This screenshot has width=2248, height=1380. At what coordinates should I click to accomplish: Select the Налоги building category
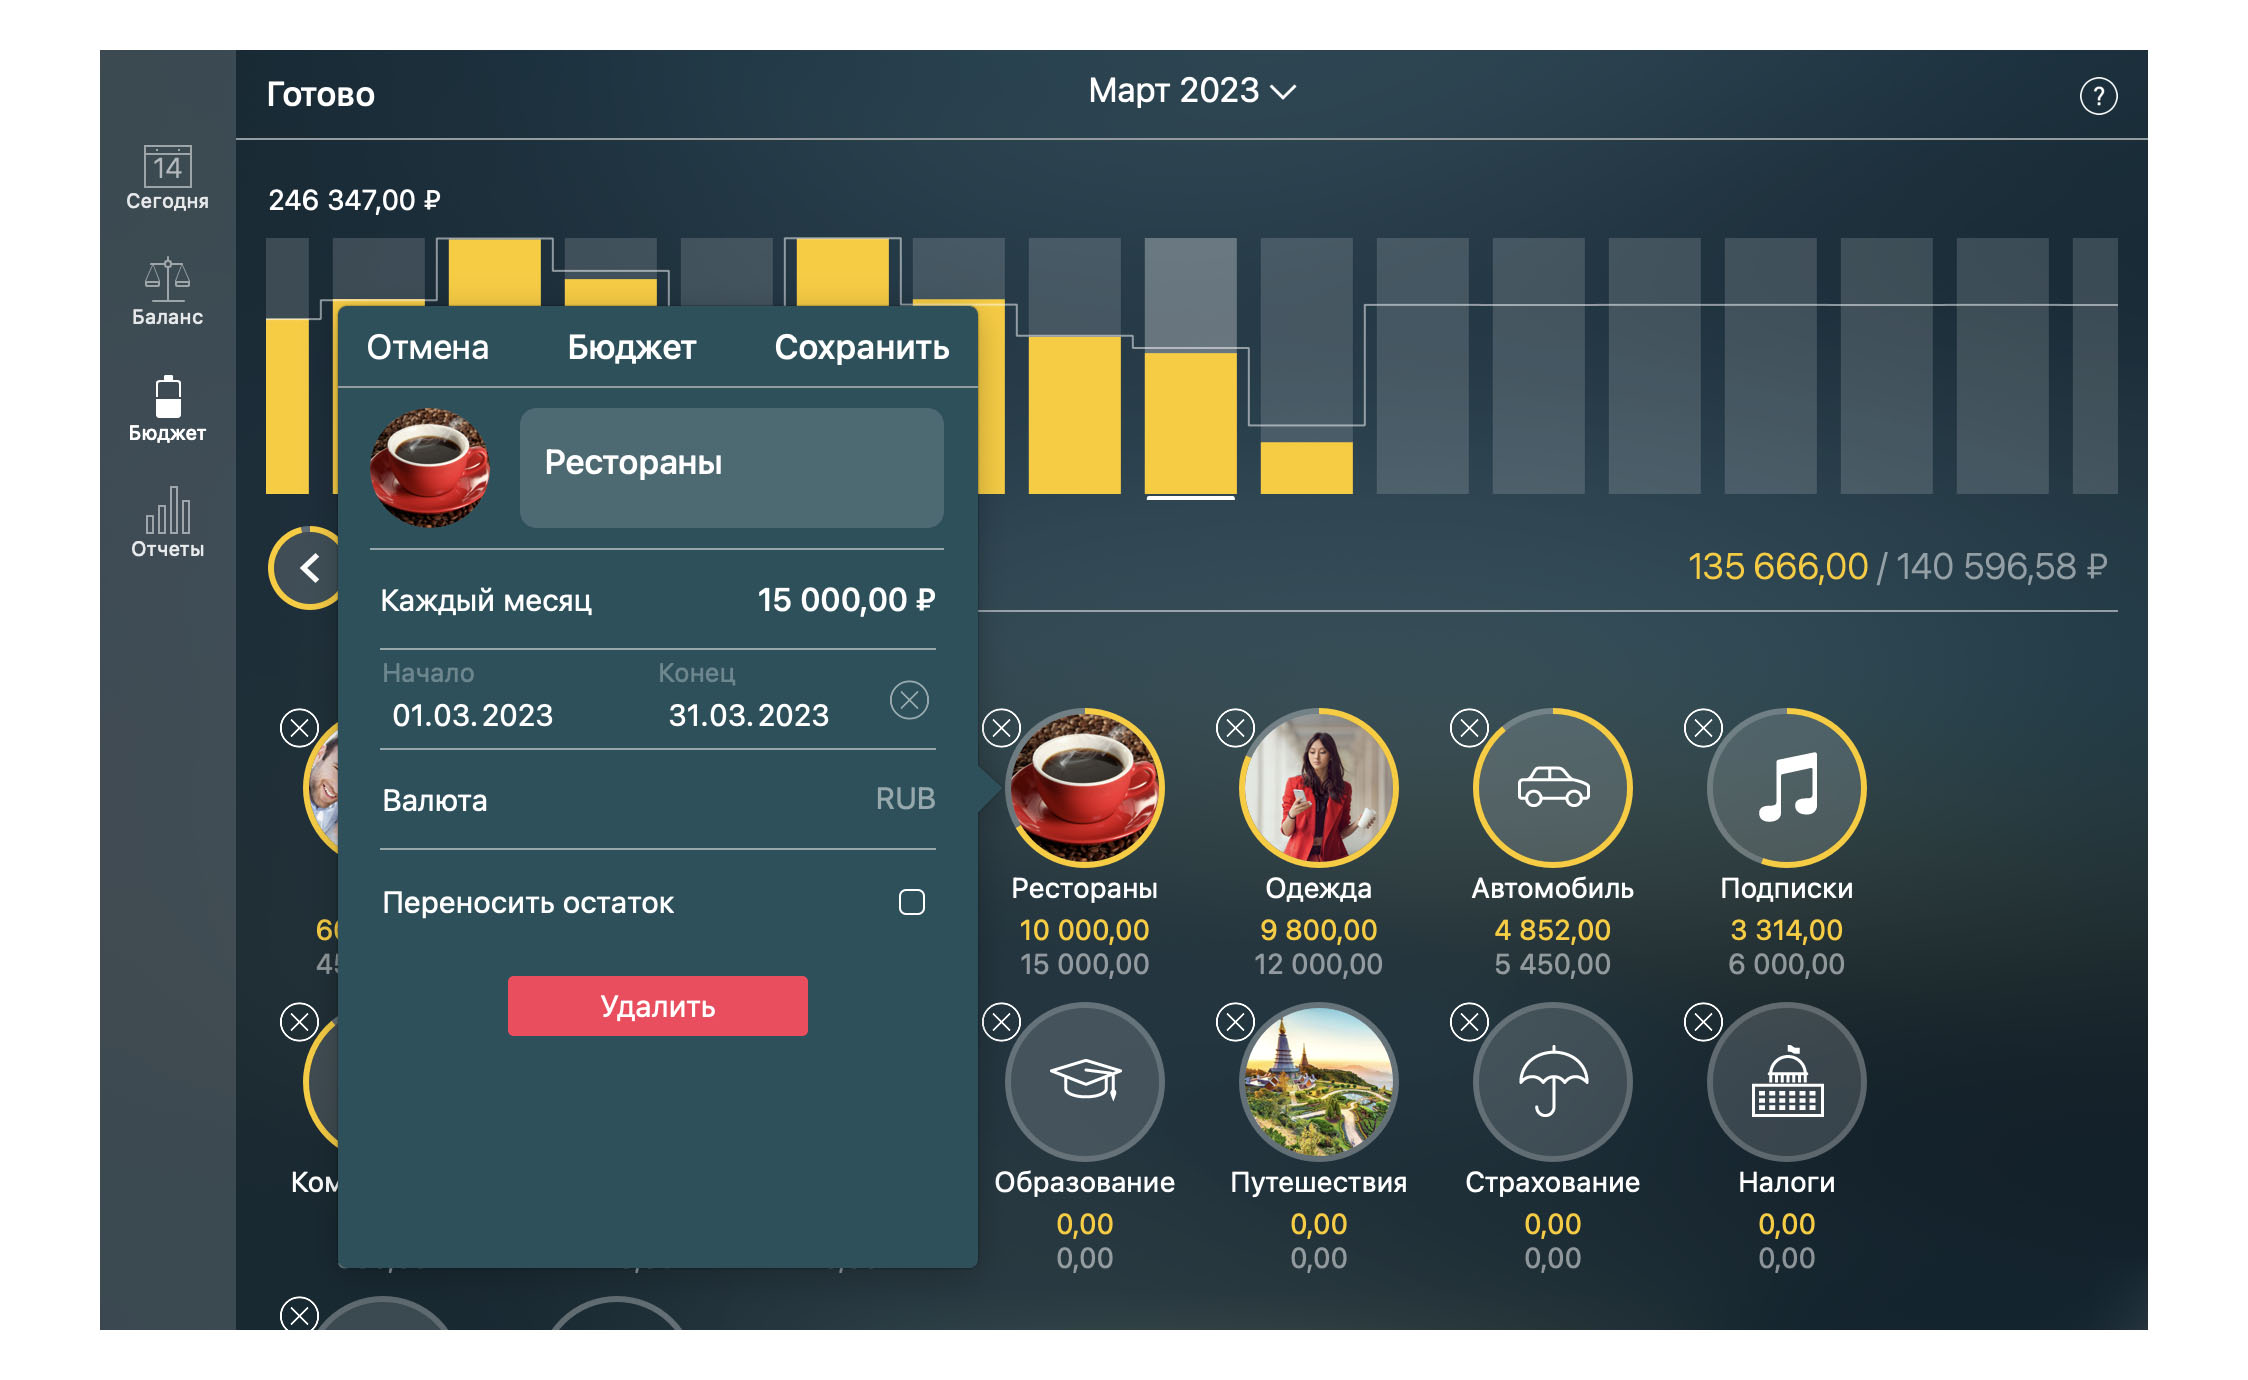[x=1786, y=1081]
